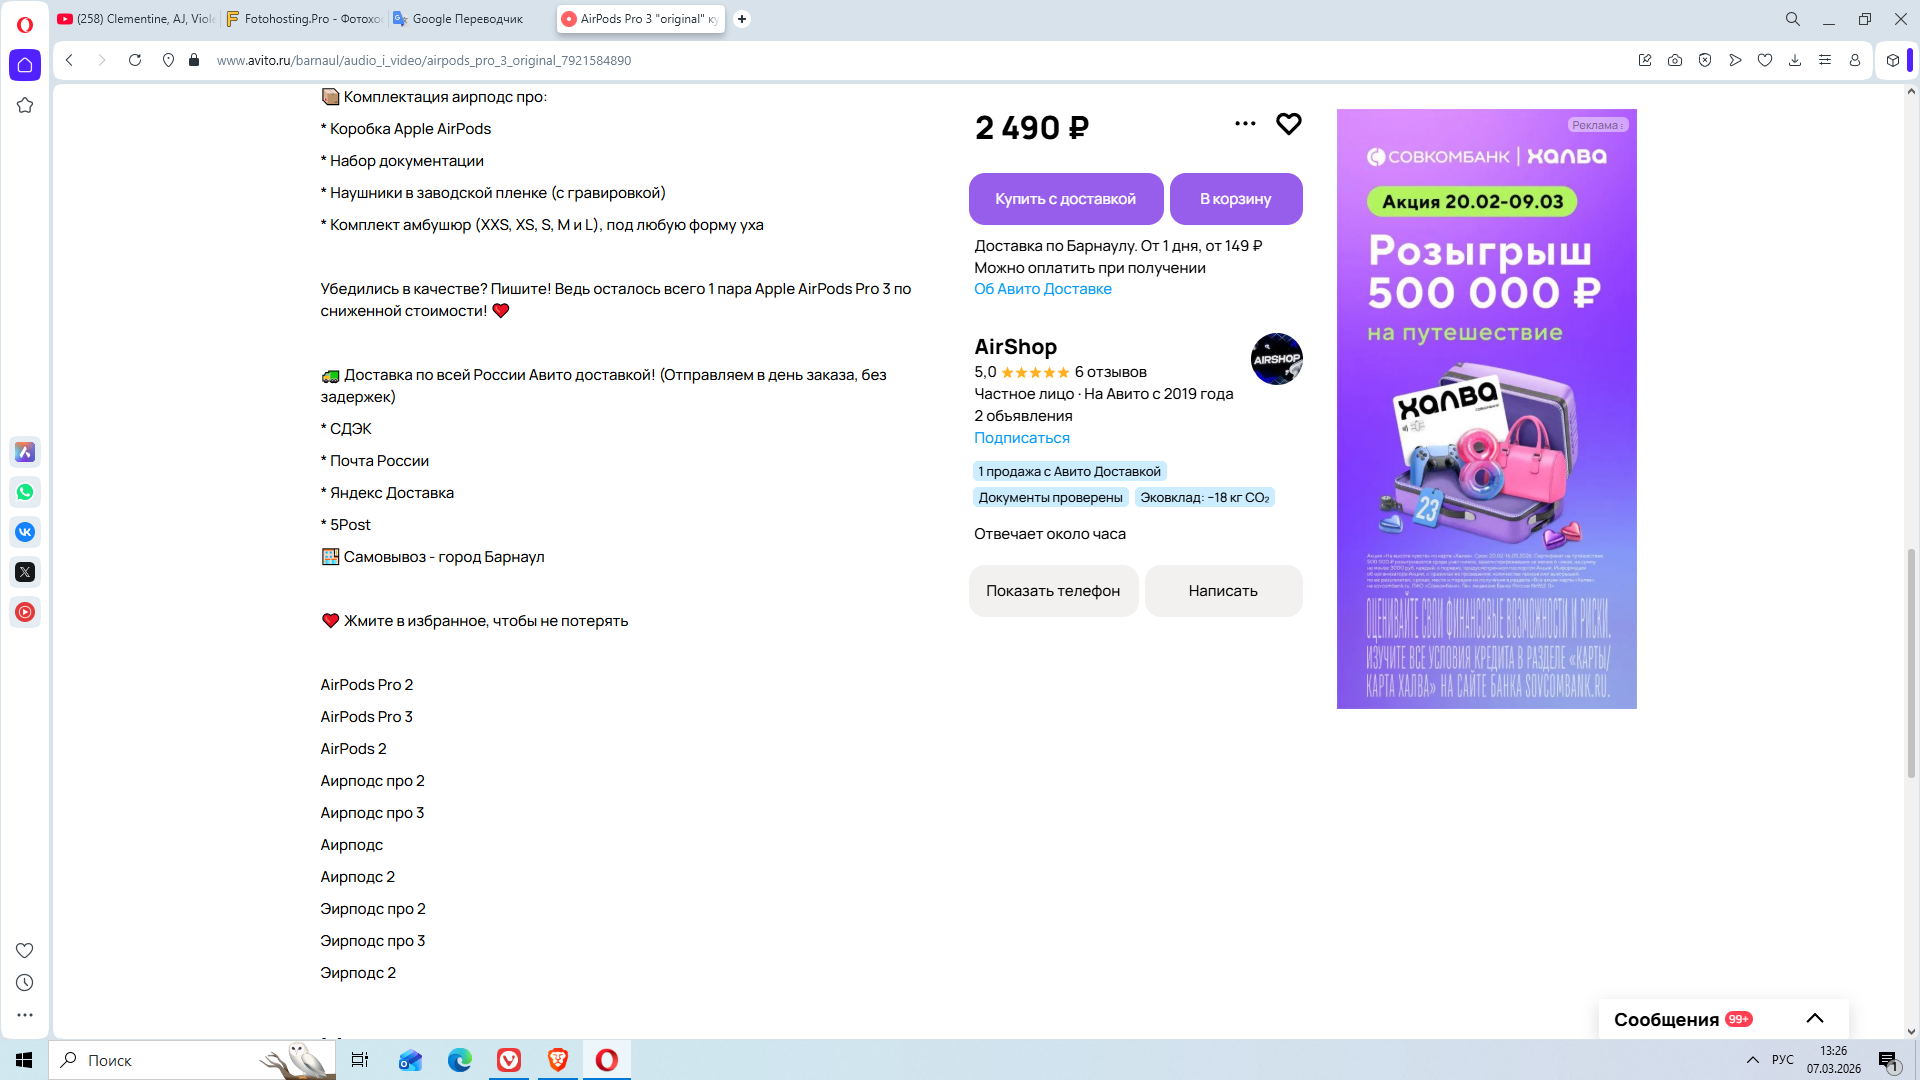
Task: Add item with В корзину button
Action: point(1235,199)
